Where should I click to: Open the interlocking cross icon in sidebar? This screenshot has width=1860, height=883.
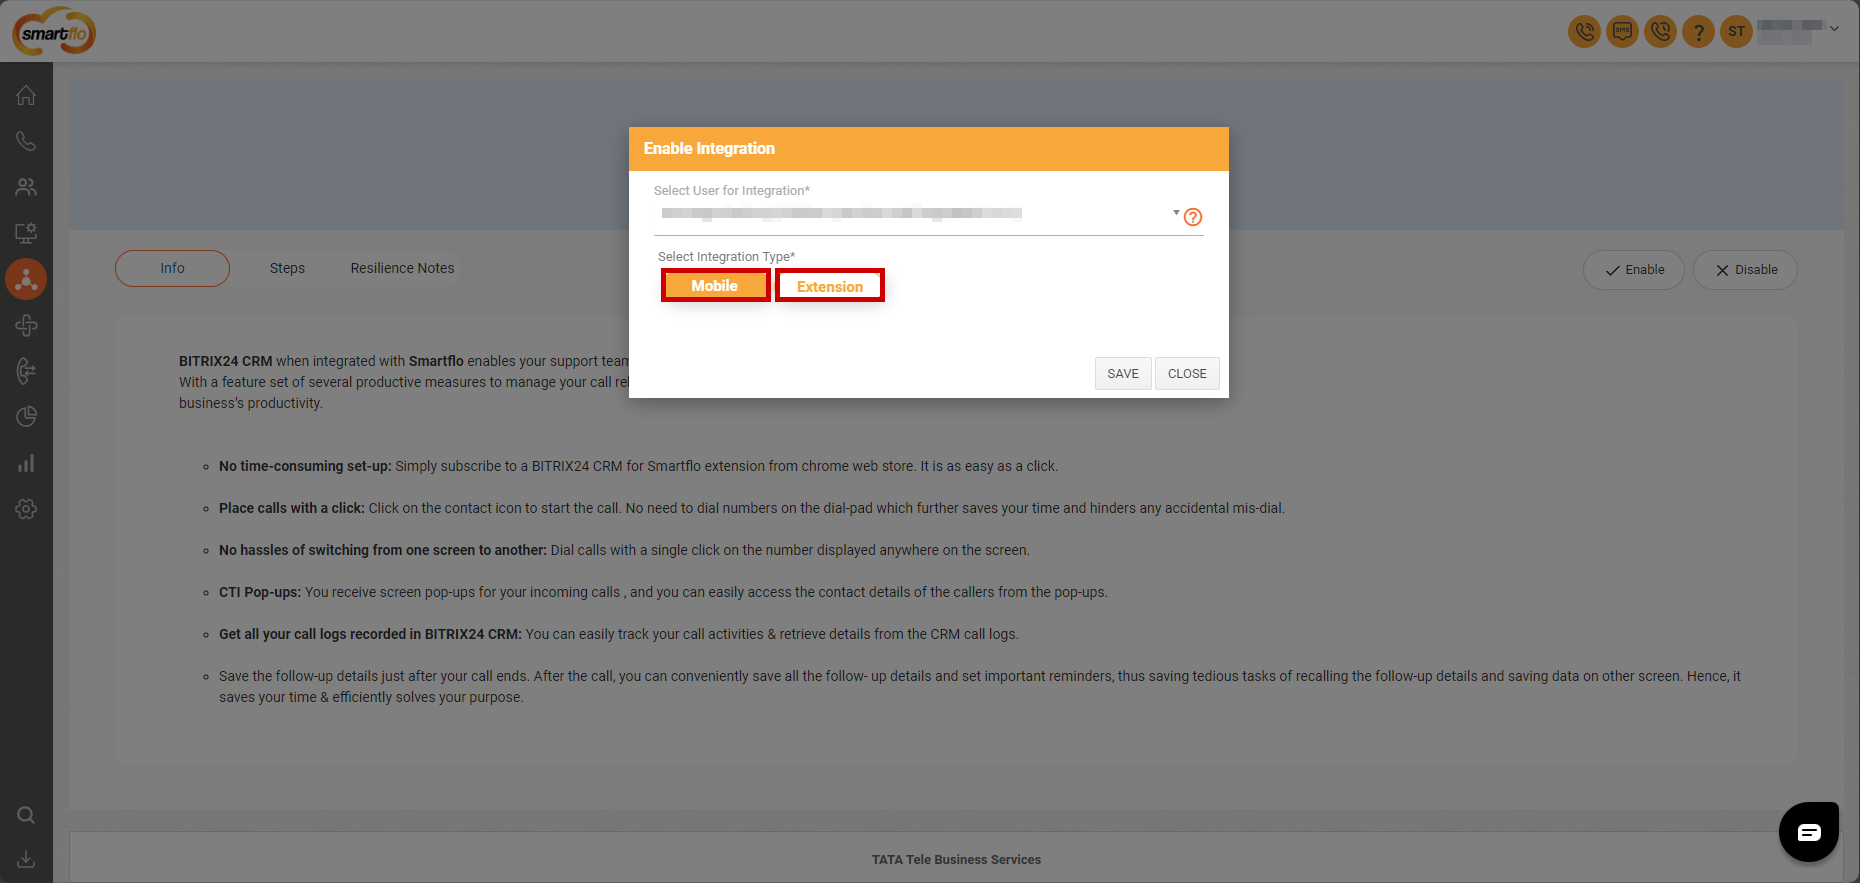[26, 325]
